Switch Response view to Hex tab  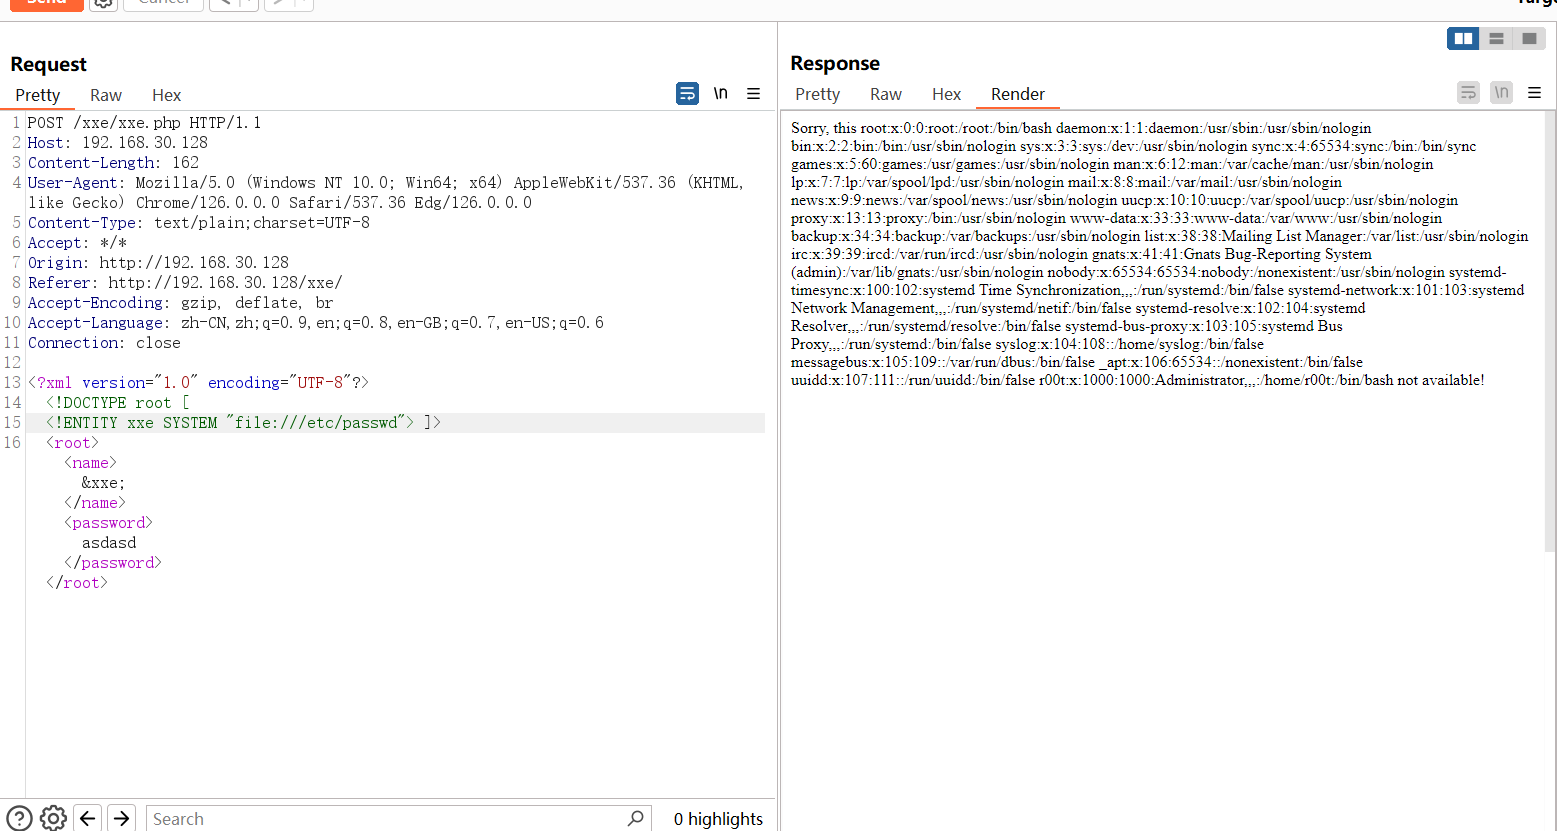[946, 94]
